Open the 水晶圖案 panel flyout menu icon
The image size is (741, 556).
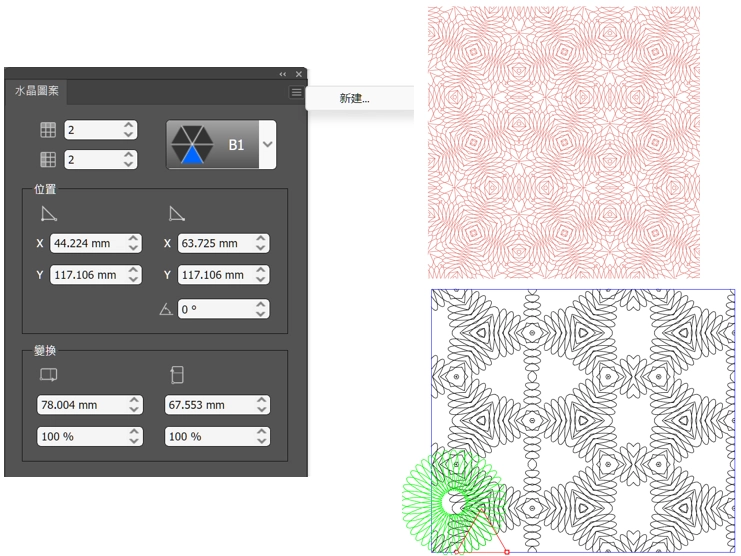(296, 92)
